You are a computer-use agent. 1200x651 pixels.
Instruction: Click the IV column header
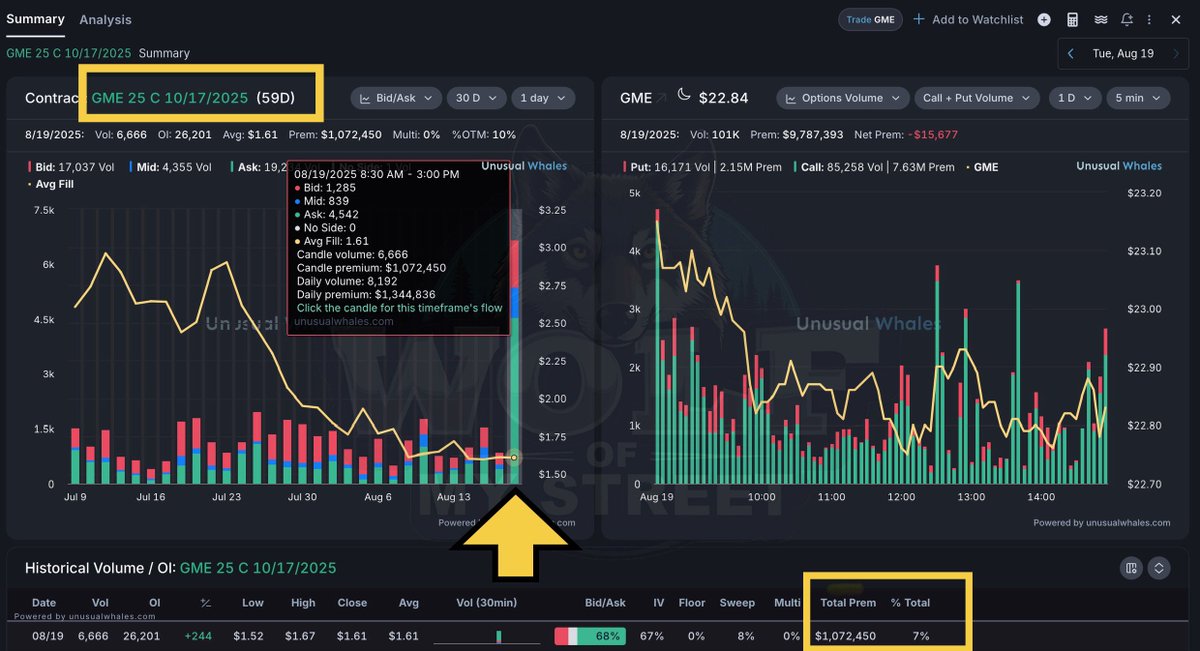(659, 603)
